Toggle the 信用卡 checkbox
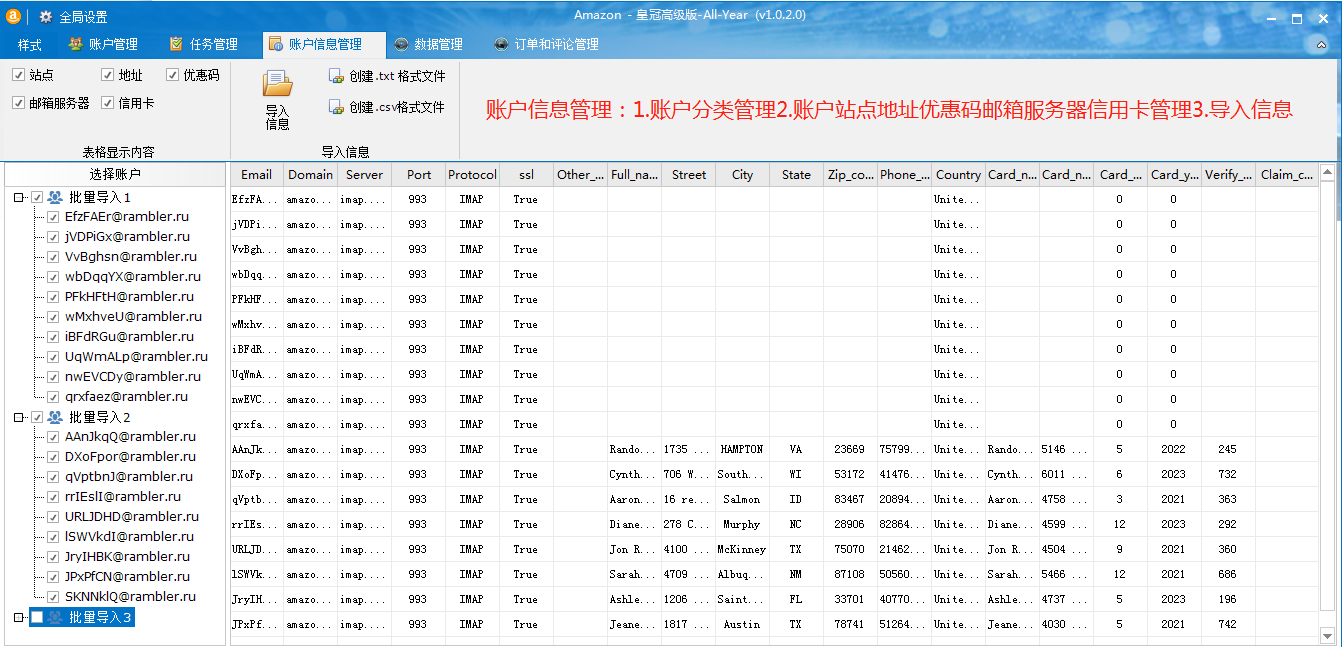Screen dimensions: 1342x647 108,103
